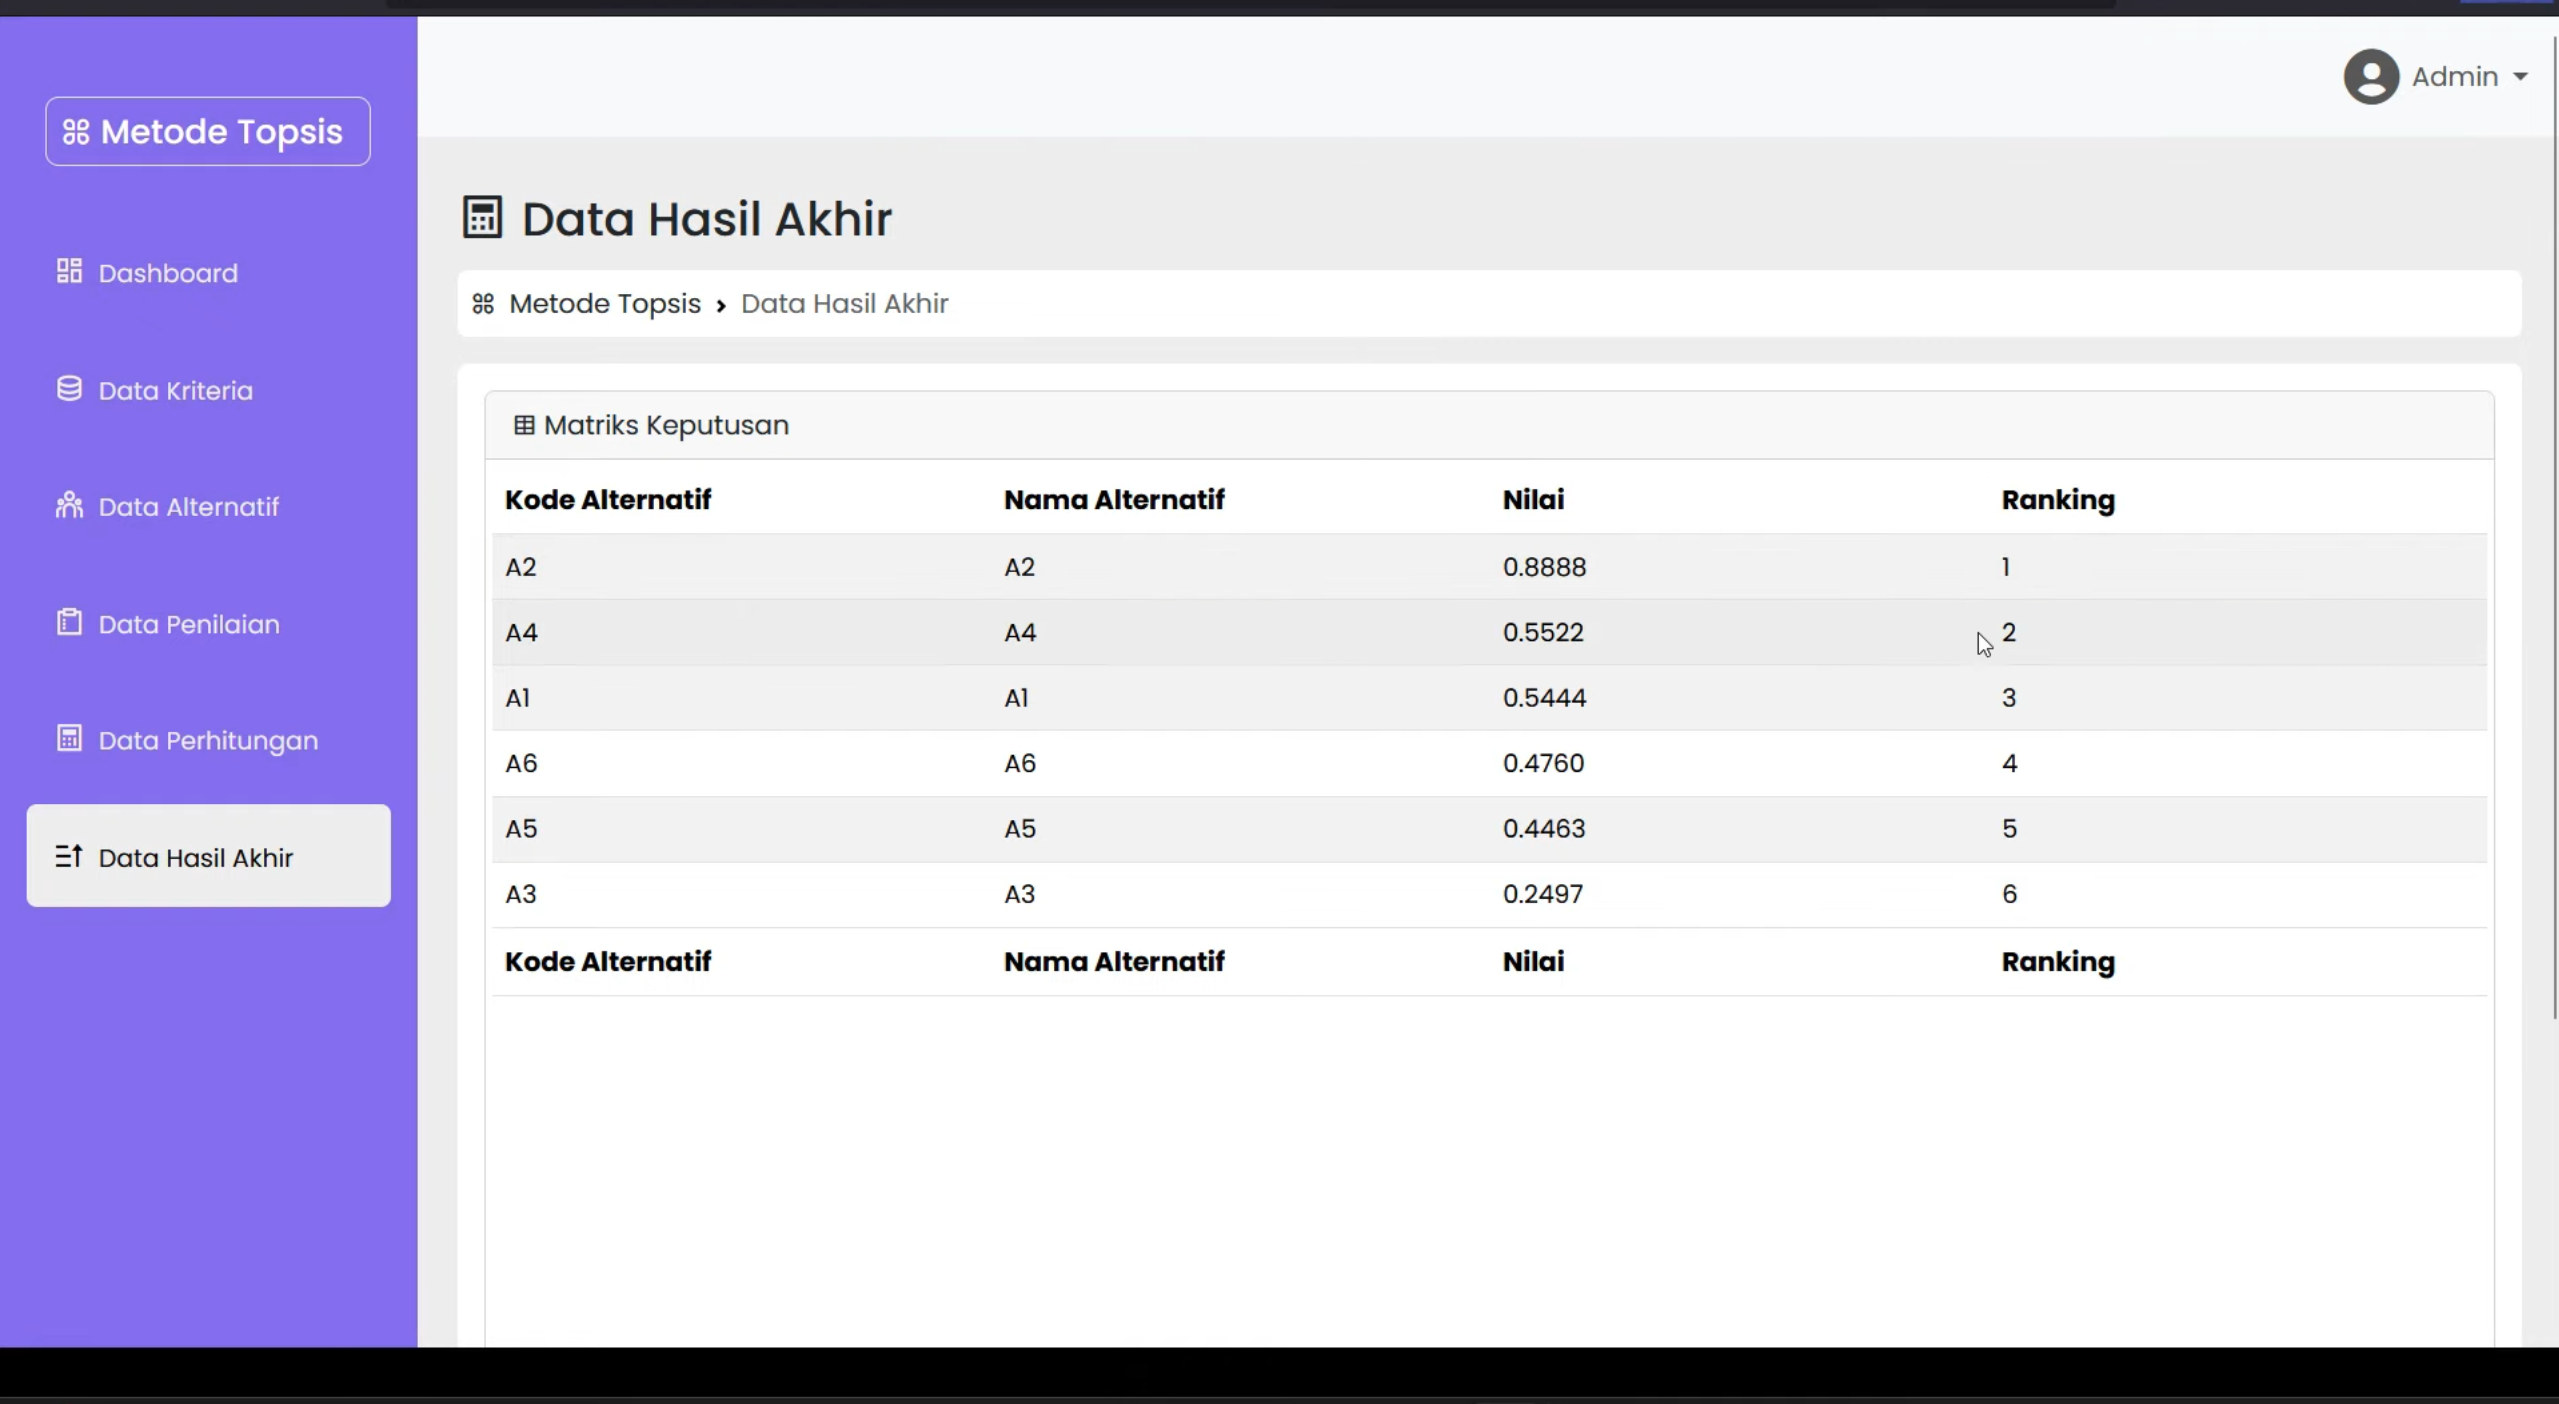
Task: Click the Nilai cell 0.5444
Action: pyautogui.click(x=1544, y=697)
